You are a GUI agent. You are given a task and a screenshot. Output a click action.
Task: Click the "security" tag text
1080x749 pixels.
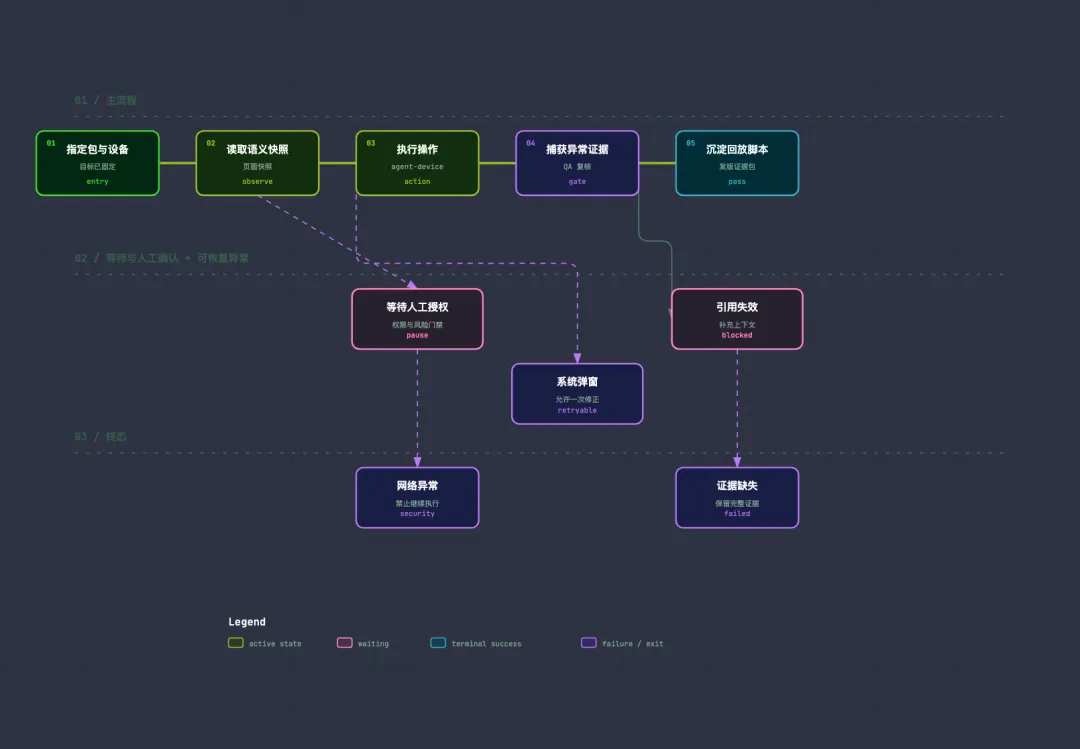point(417,514)
